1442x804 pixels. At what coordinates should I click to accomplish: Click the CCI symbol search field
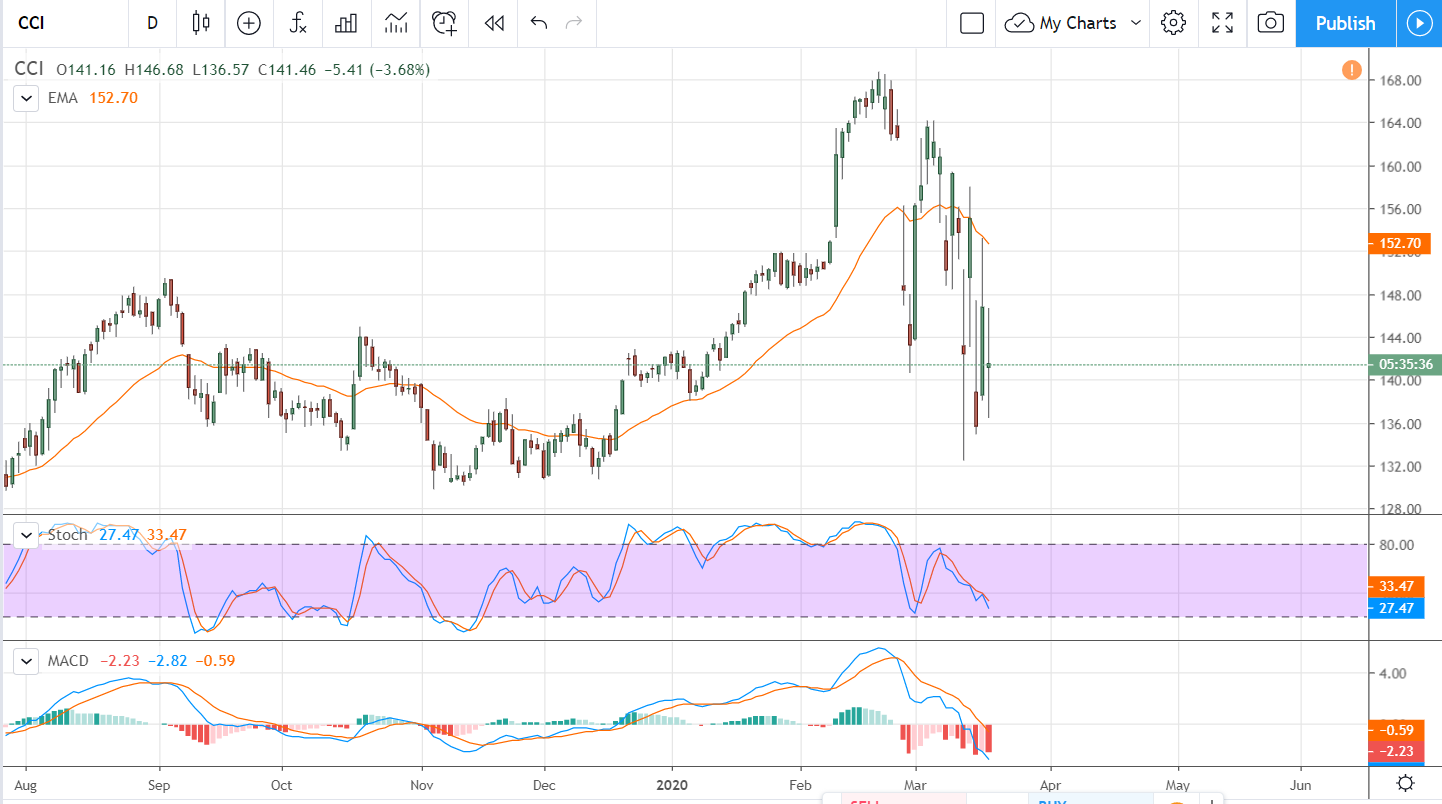[x=64, y=23]
